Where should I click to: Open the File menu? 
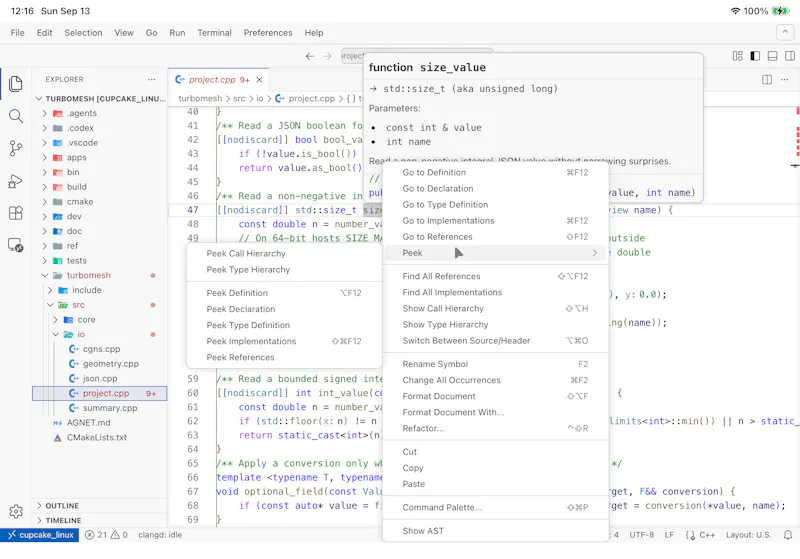tap(17, 33)
